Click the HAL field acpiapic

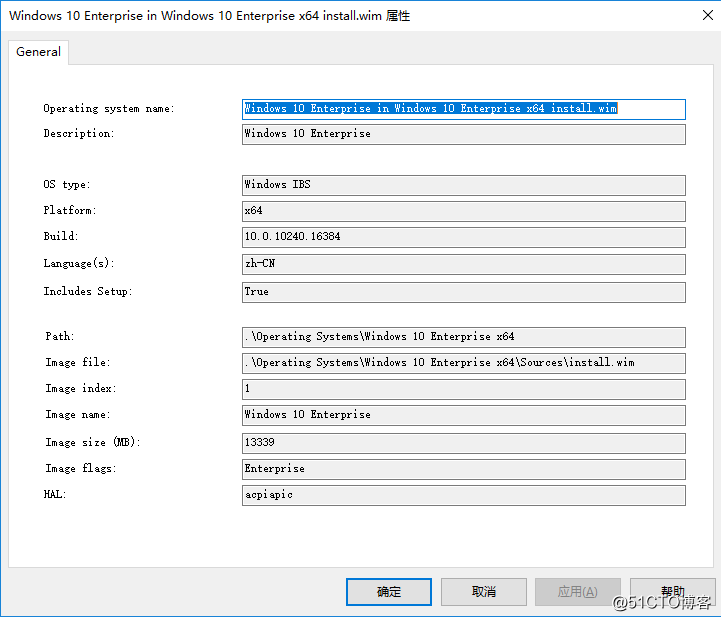pyautogui.click(x=464, y=496)
